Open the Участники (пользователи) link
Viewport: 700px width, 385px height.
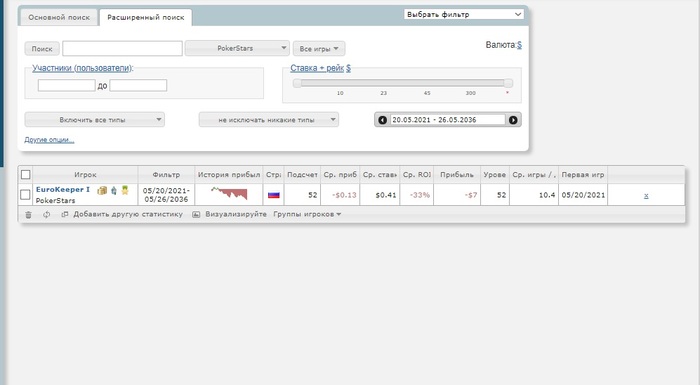(x=83, y=68)
